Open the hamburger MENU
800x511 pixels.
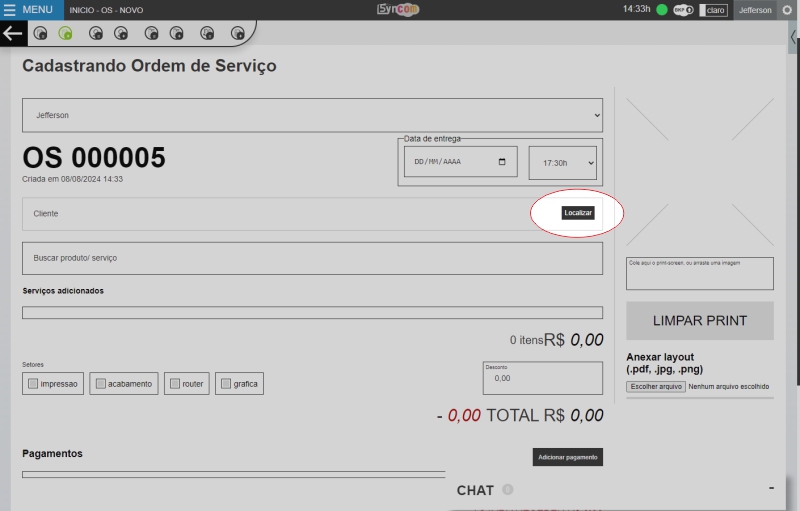29,9
